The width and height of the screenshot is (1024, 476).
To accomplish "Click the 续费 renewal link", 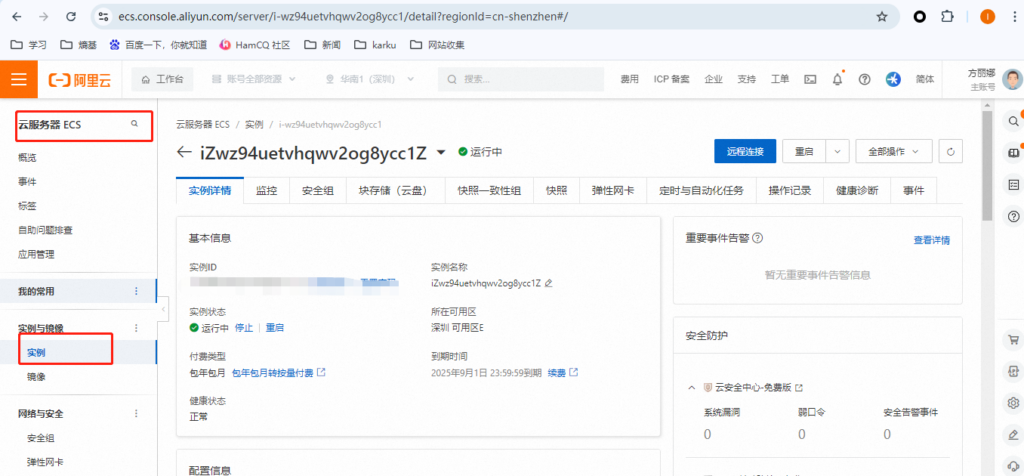I will (556, 373).
